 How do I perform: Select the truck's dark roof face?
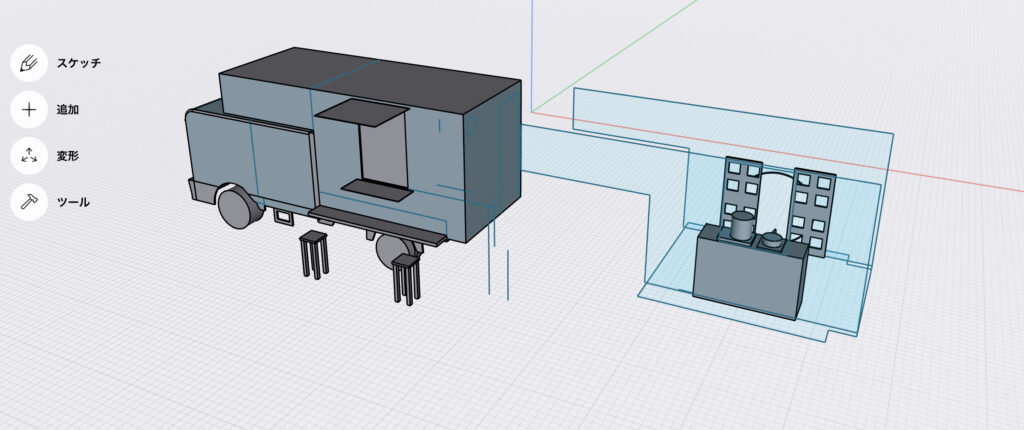click(x=370, y=75)
